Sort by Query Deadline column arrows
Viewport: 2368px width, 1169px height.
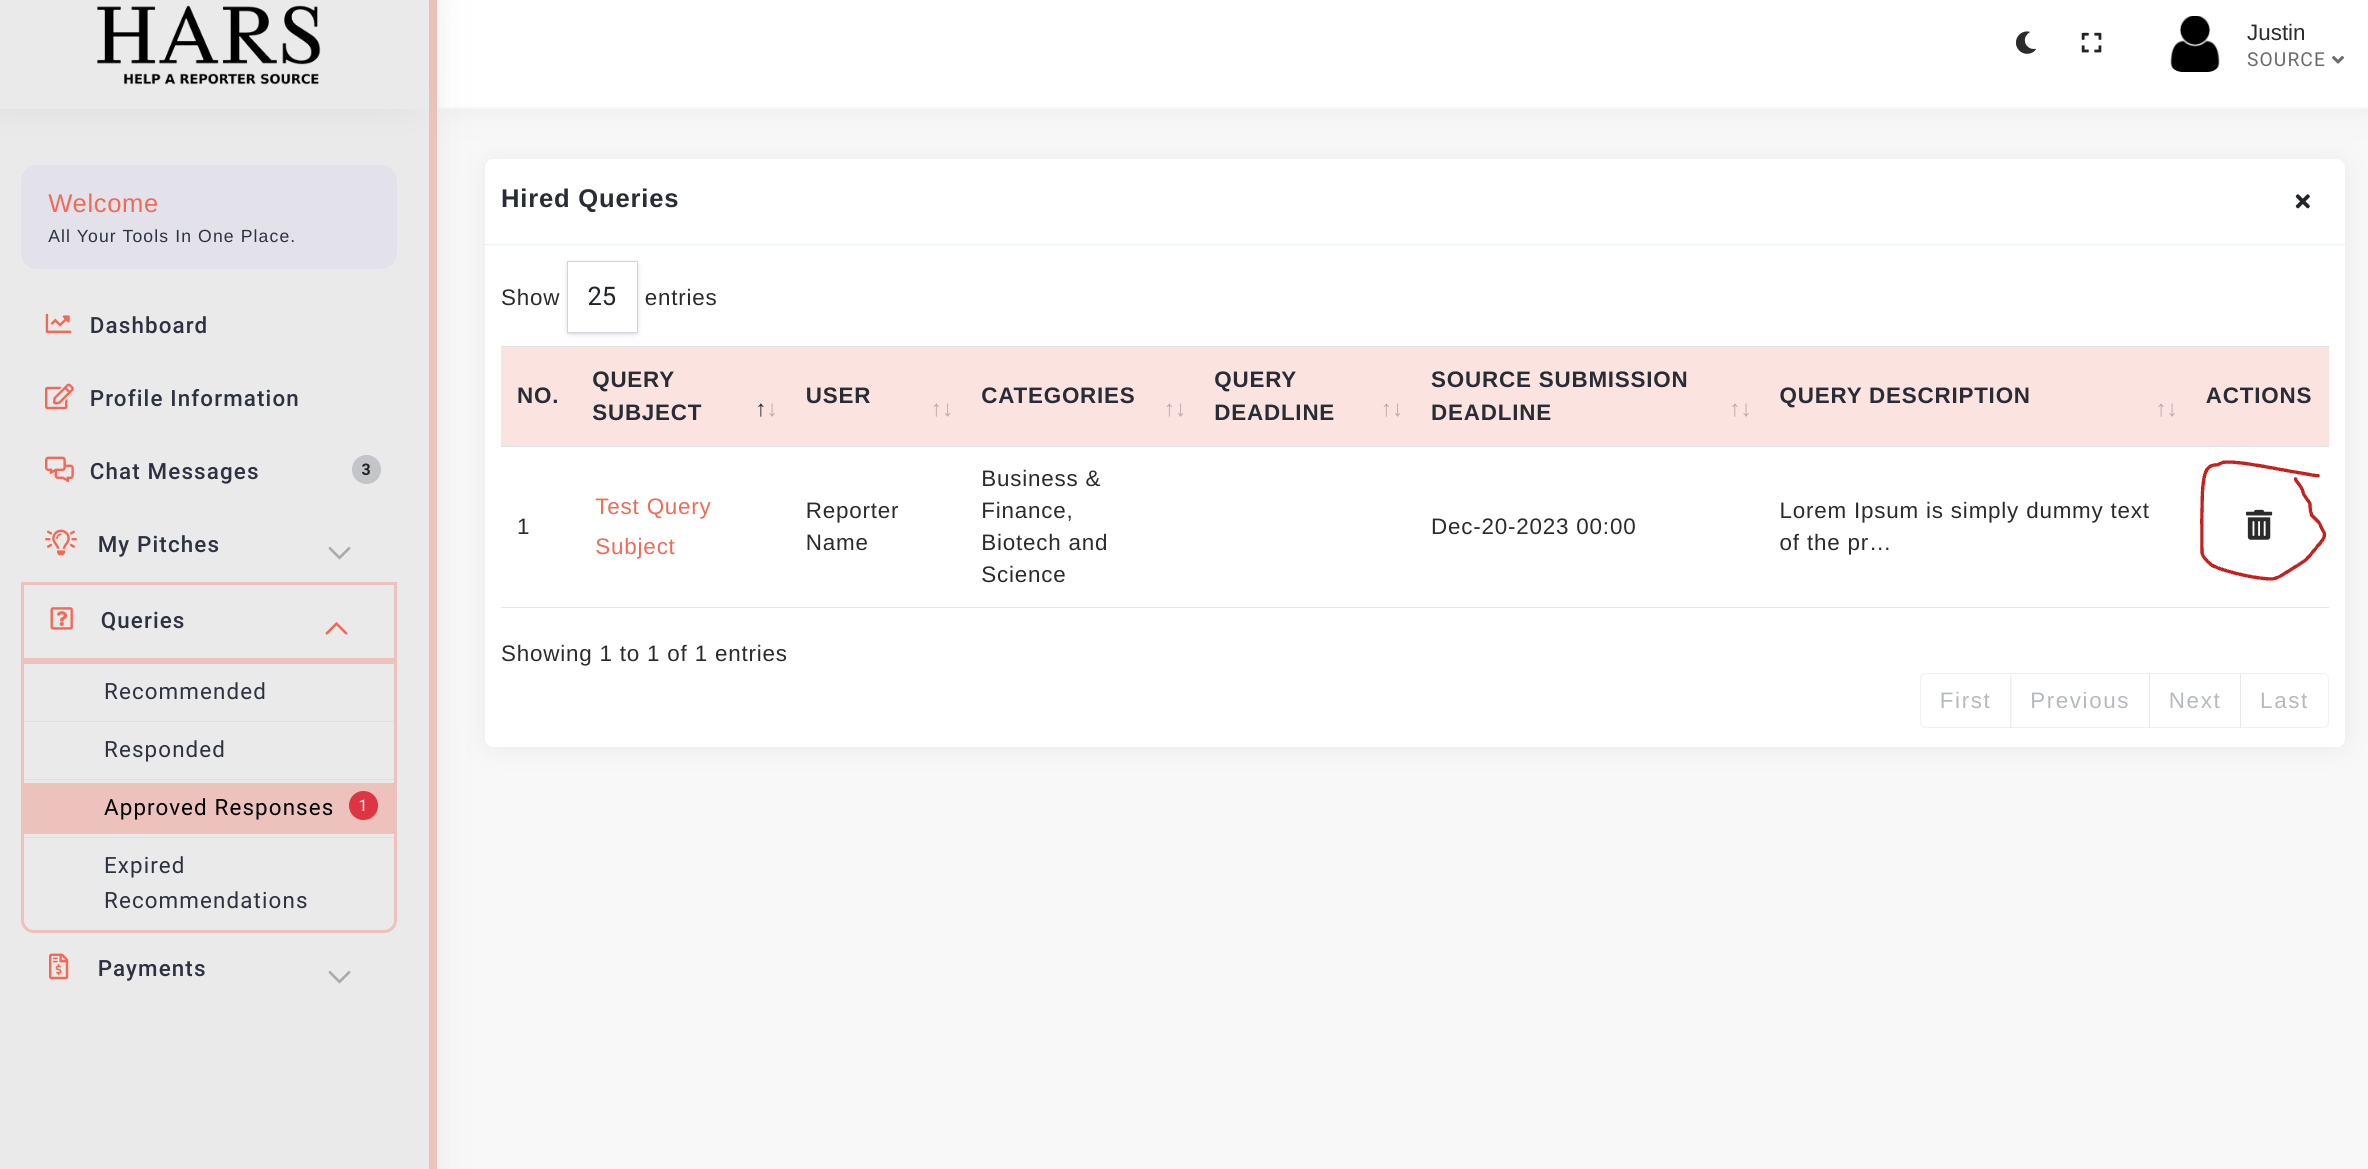(x=1392, y=410)
